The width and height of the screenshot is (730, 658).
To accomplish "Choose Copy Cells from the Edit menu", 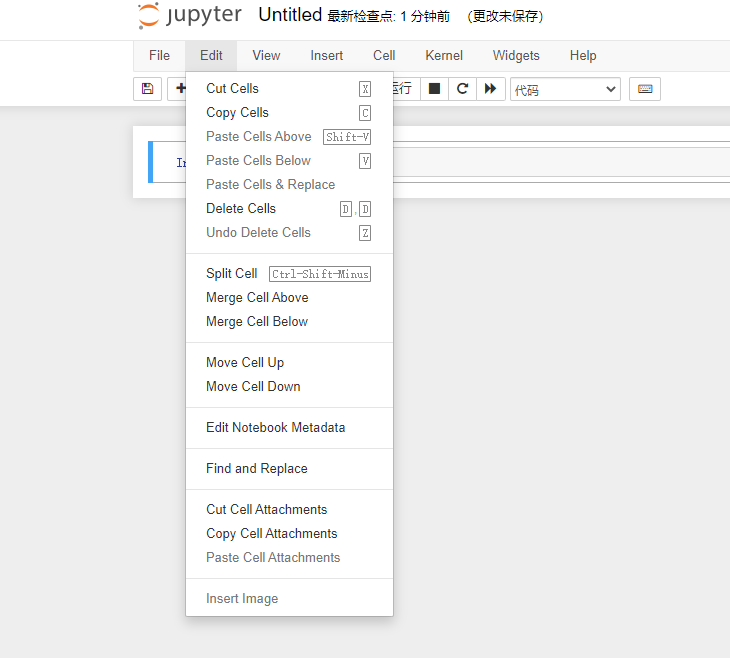I will coord(289,113).
